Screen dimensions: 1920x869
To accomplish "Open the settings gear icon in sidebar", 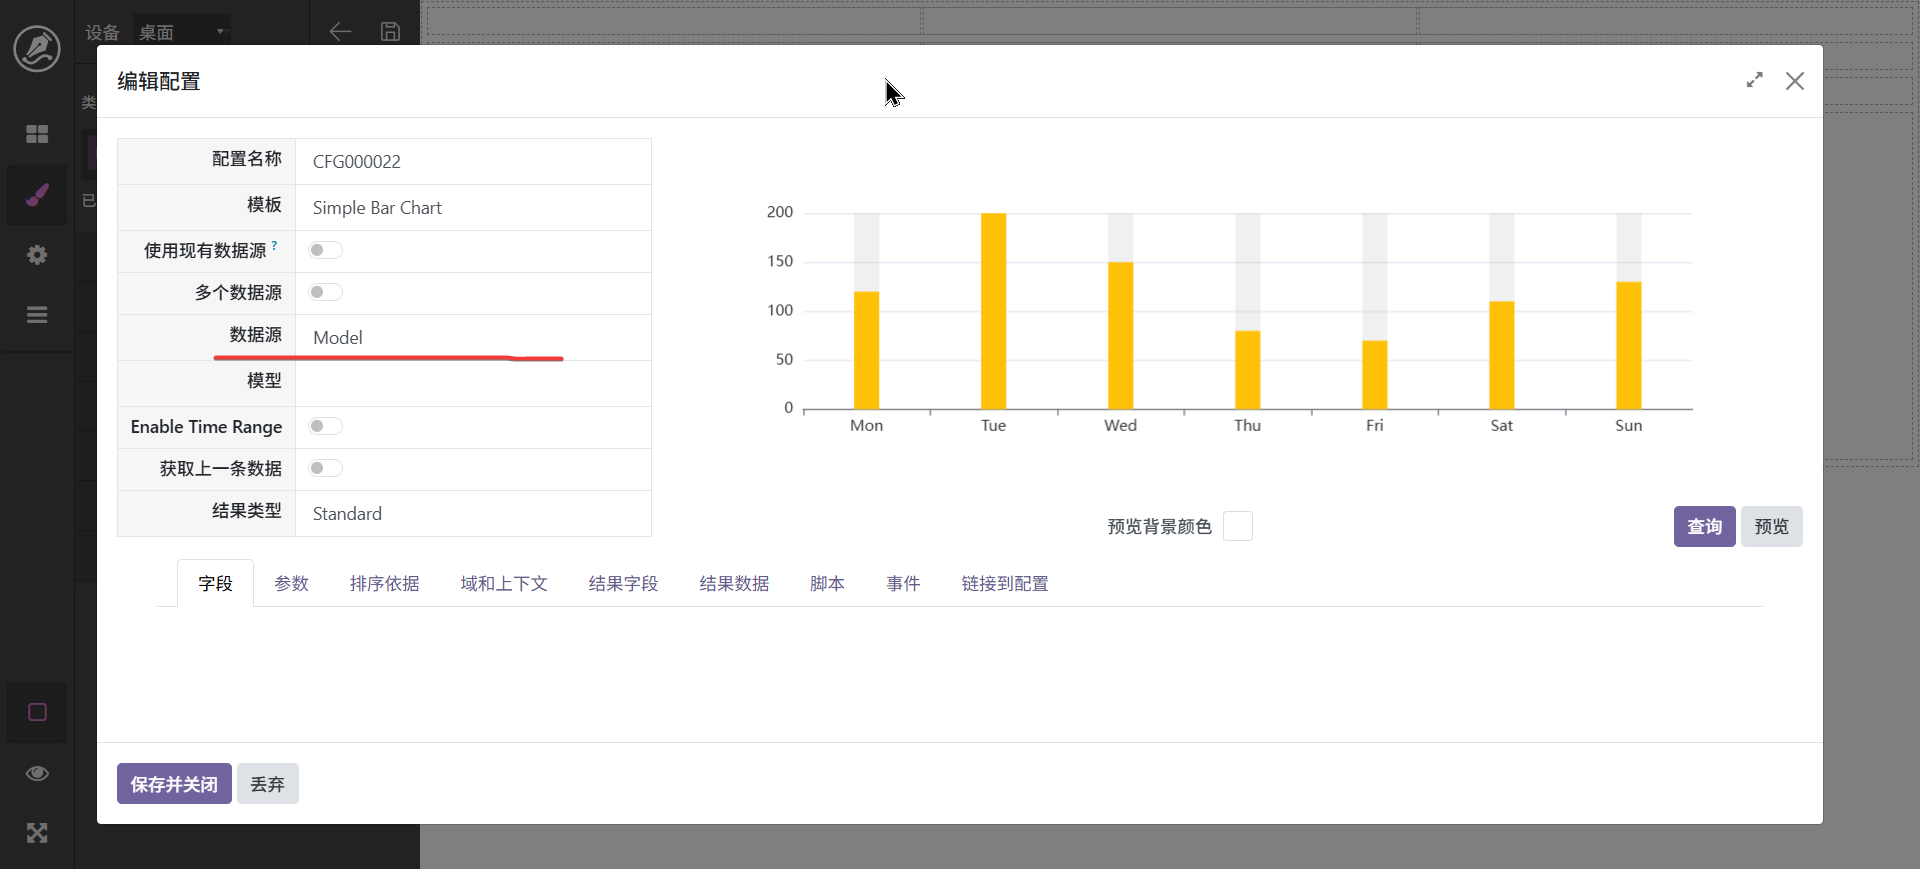I will [x=37, y=255].
